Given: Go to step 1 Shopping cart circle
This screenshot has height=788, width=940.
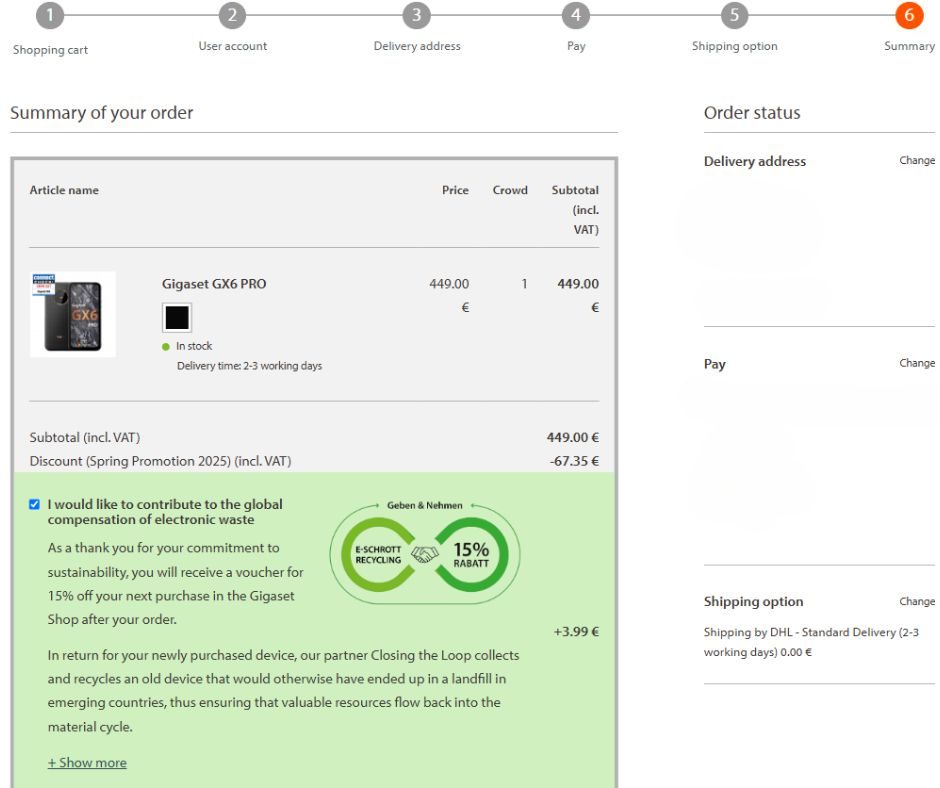Looking at the screenshot, I should pyautogui.click(x=50, y=15).
